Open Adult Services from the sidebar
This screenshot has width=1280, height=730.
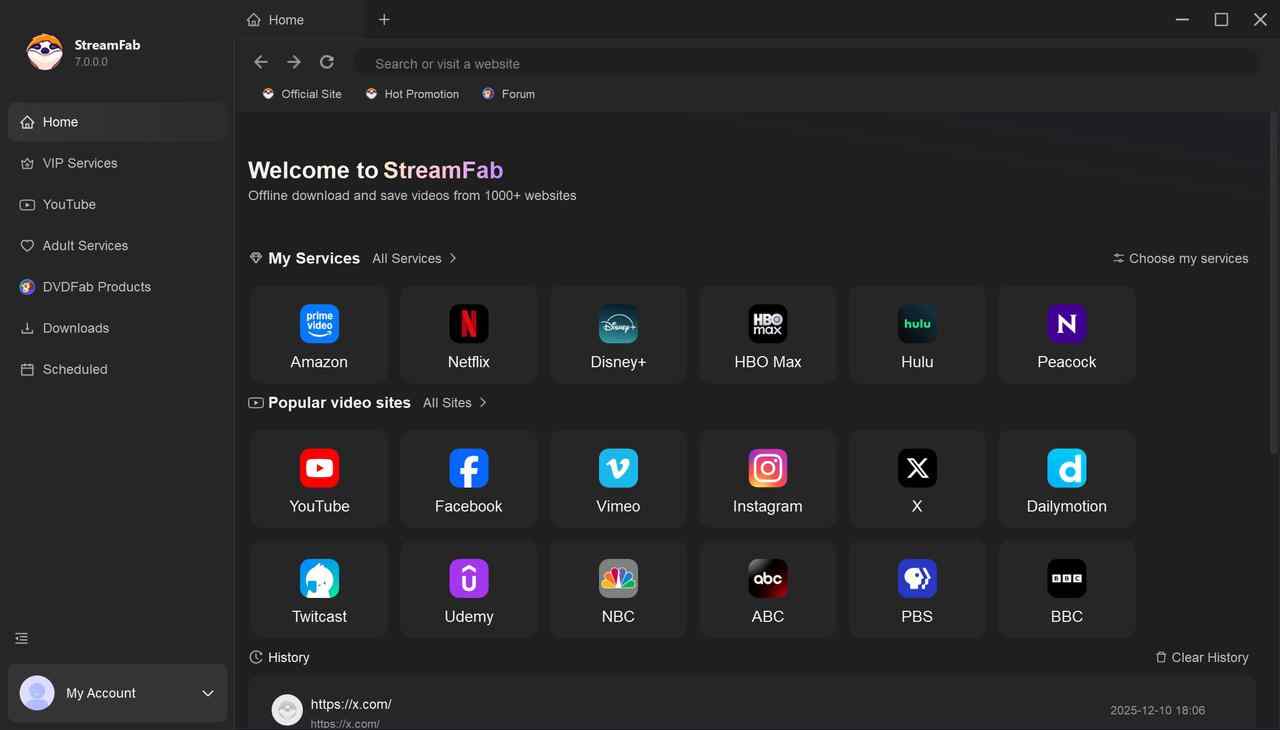[x=85, y=245]
